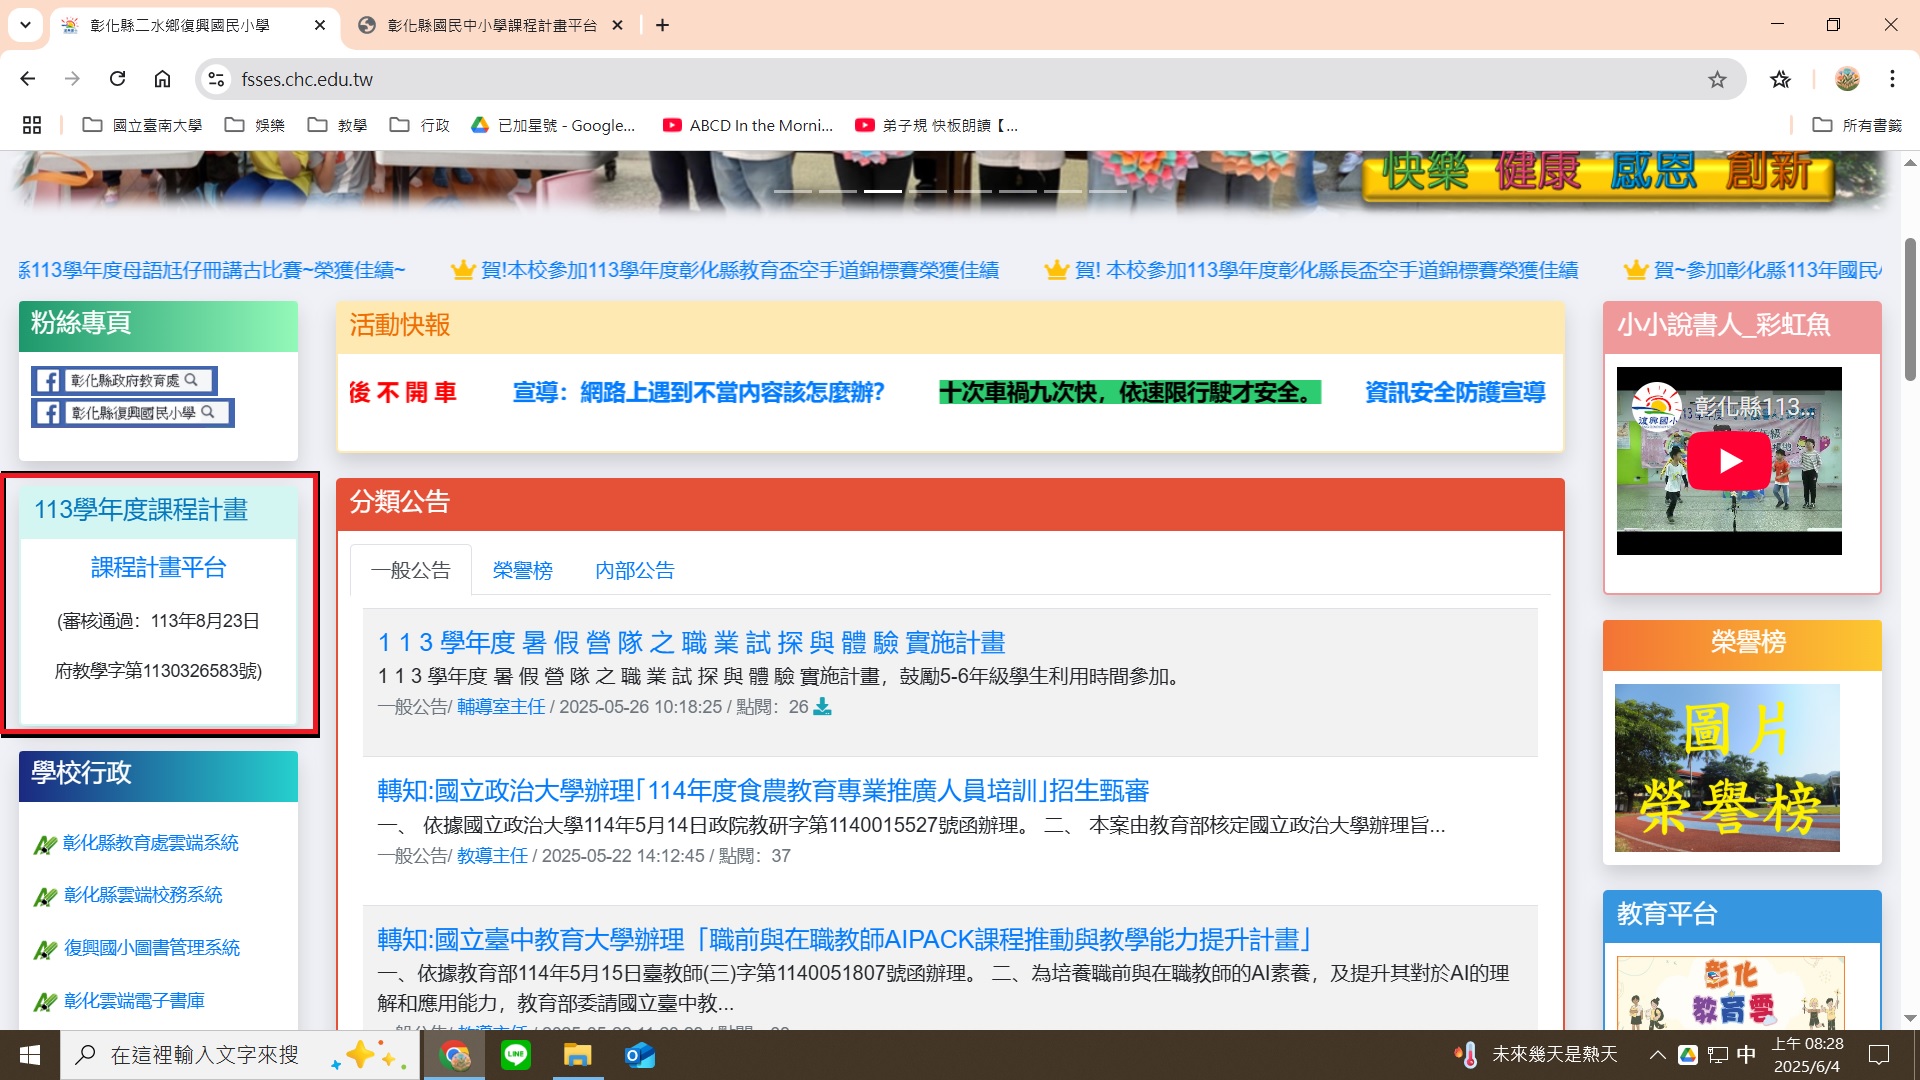The height and width of the screenshot is (1080, 1920).
Task: Open the Chrome three-dot menu
Action: 1892,79
